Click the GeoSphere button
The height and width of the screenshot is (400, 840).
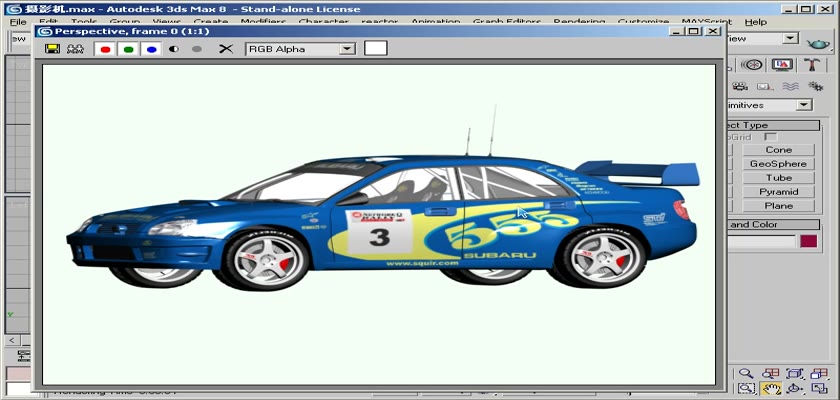778,164
